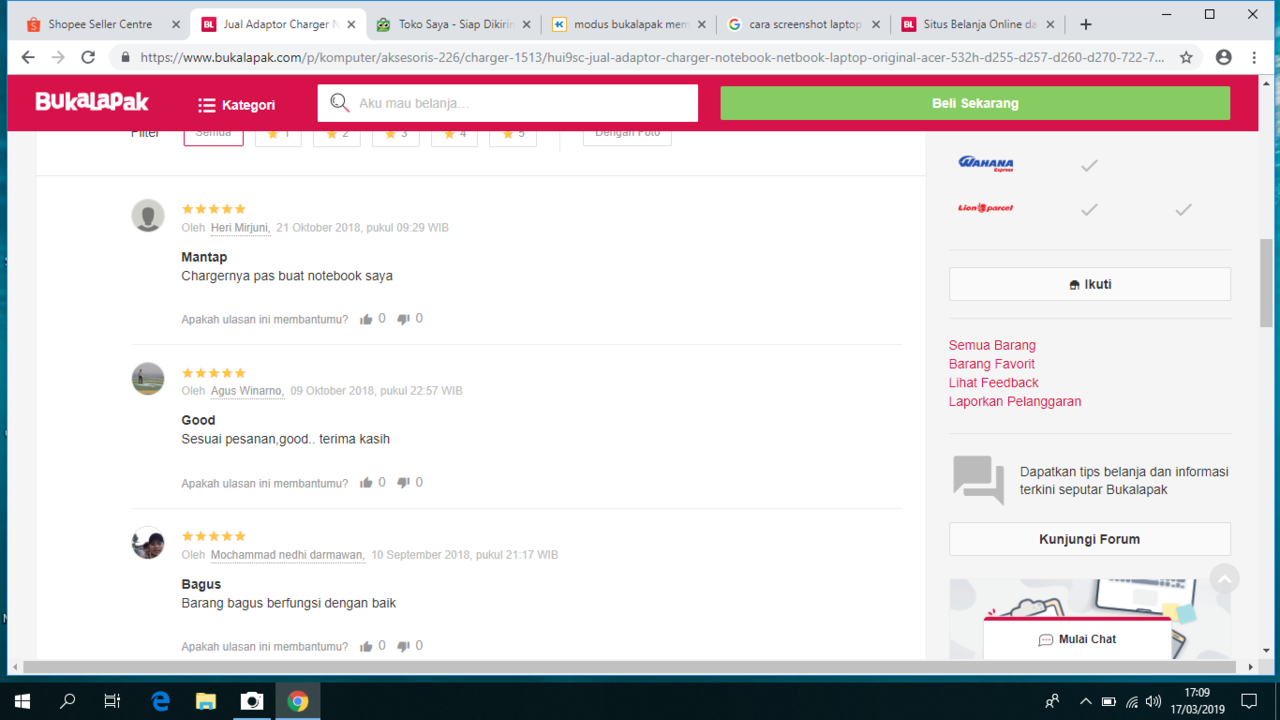
Task: Thumbs down Agus Winarno's review
Action: [404, 483]
